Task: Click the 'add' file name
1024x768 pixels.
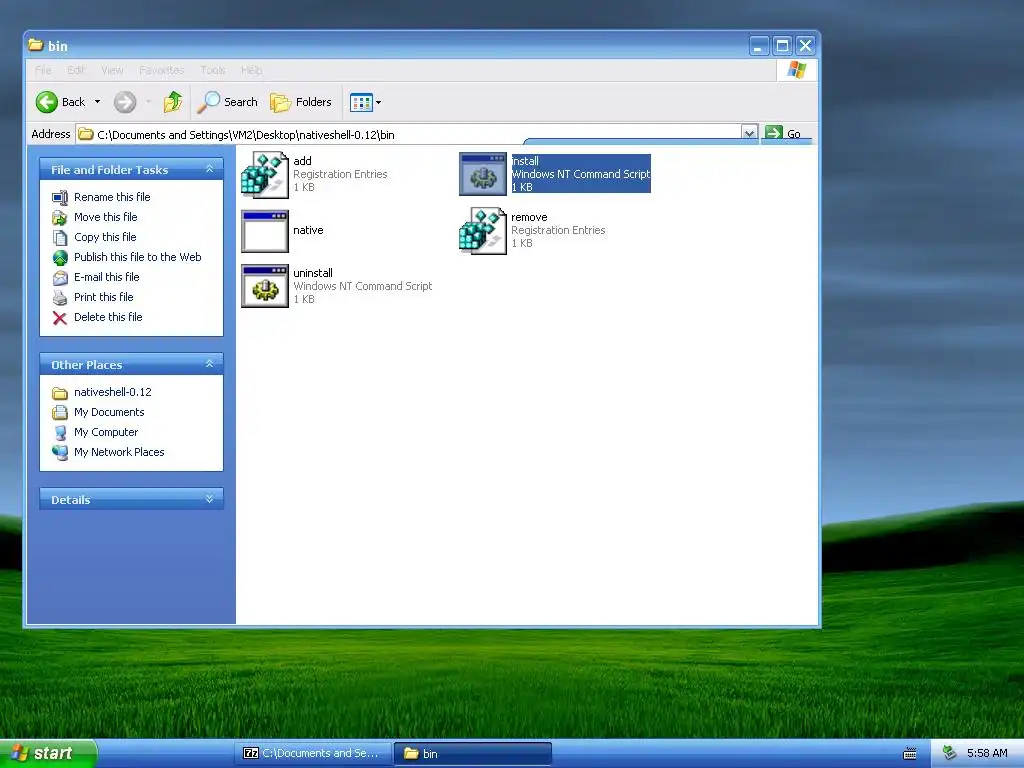Action: [x=302, y=161]
